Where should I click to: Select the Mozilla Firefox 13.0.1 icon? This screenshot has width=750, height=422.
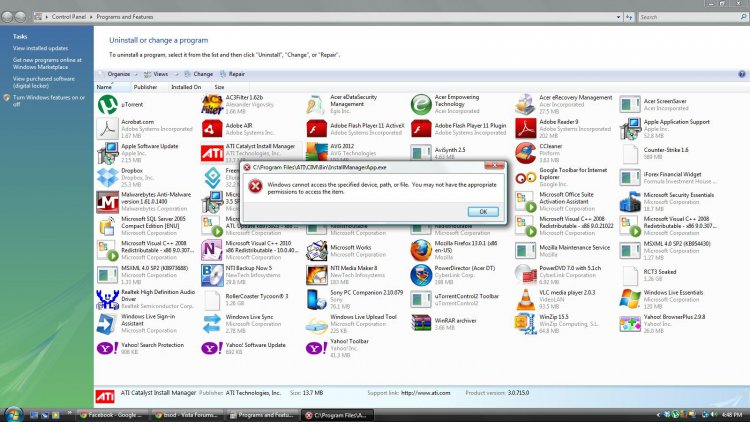(x=421, y=250)
